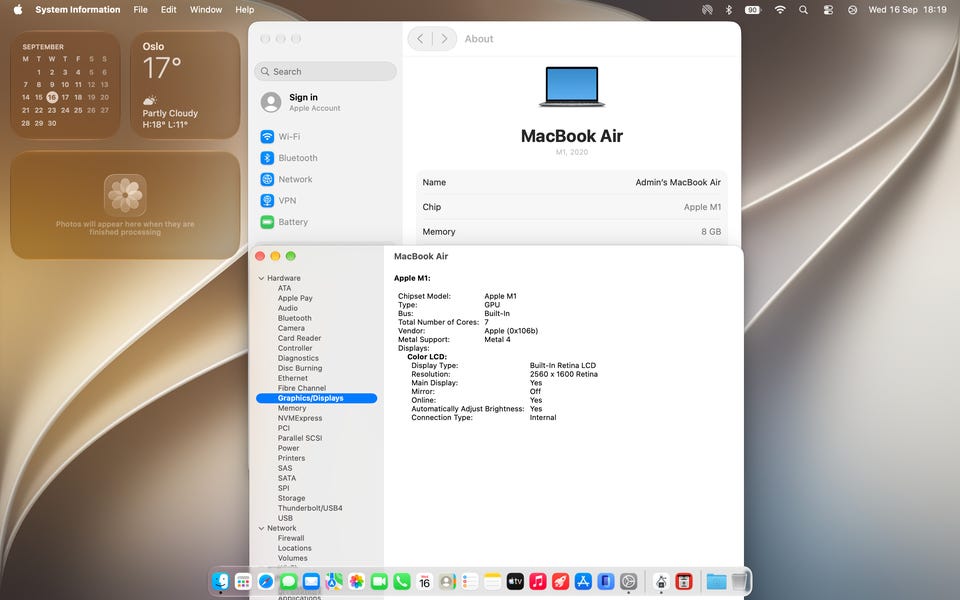Click the Search field in System Settings
This screenshot has width=960, height=600.
click(325, 72)
